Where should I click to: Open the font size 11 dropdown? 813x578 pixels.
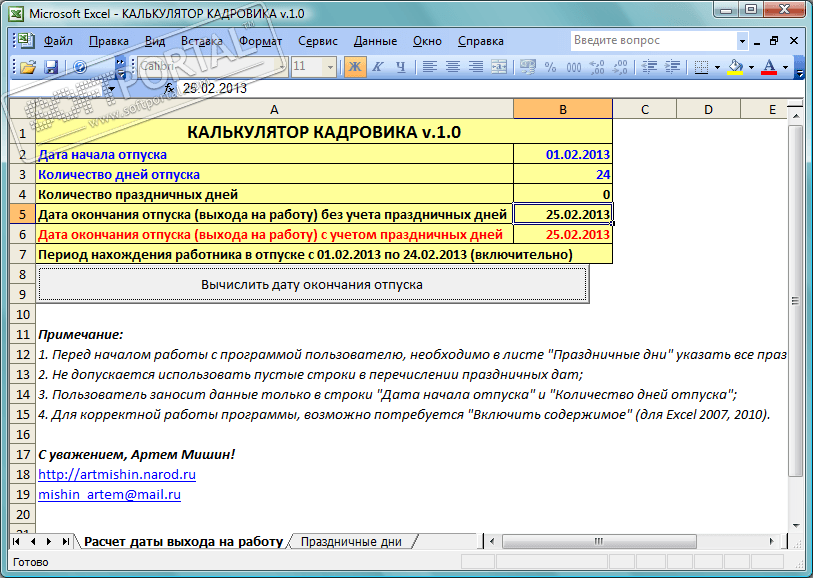(x=329, y=67)
